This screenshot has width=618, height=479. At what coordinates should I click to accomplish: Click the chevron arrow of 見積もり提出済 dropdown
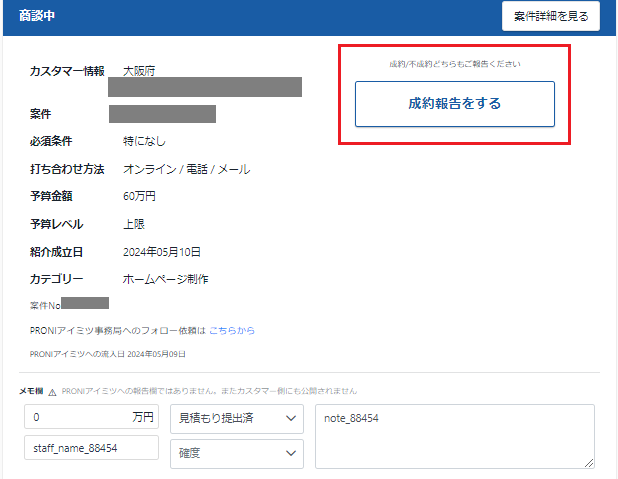pos(291,418)
